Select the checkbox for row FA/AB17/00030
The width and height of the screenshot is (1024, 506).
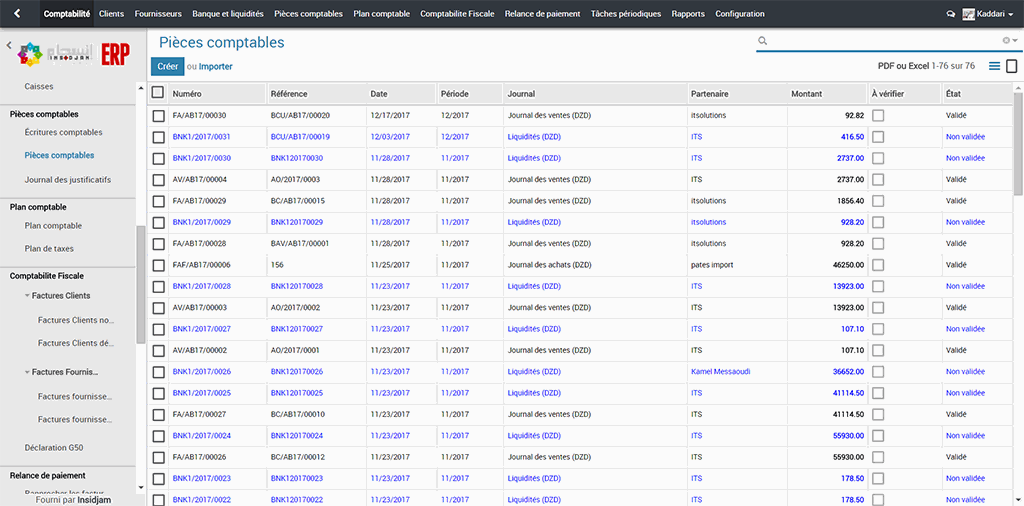click(158, 116)
